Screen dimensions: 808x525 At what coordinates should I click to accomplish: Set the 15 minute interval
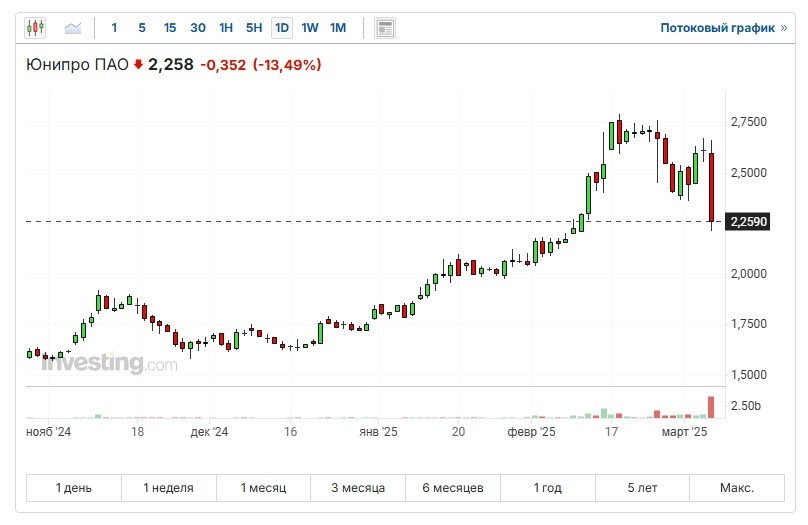pos(170,28)
